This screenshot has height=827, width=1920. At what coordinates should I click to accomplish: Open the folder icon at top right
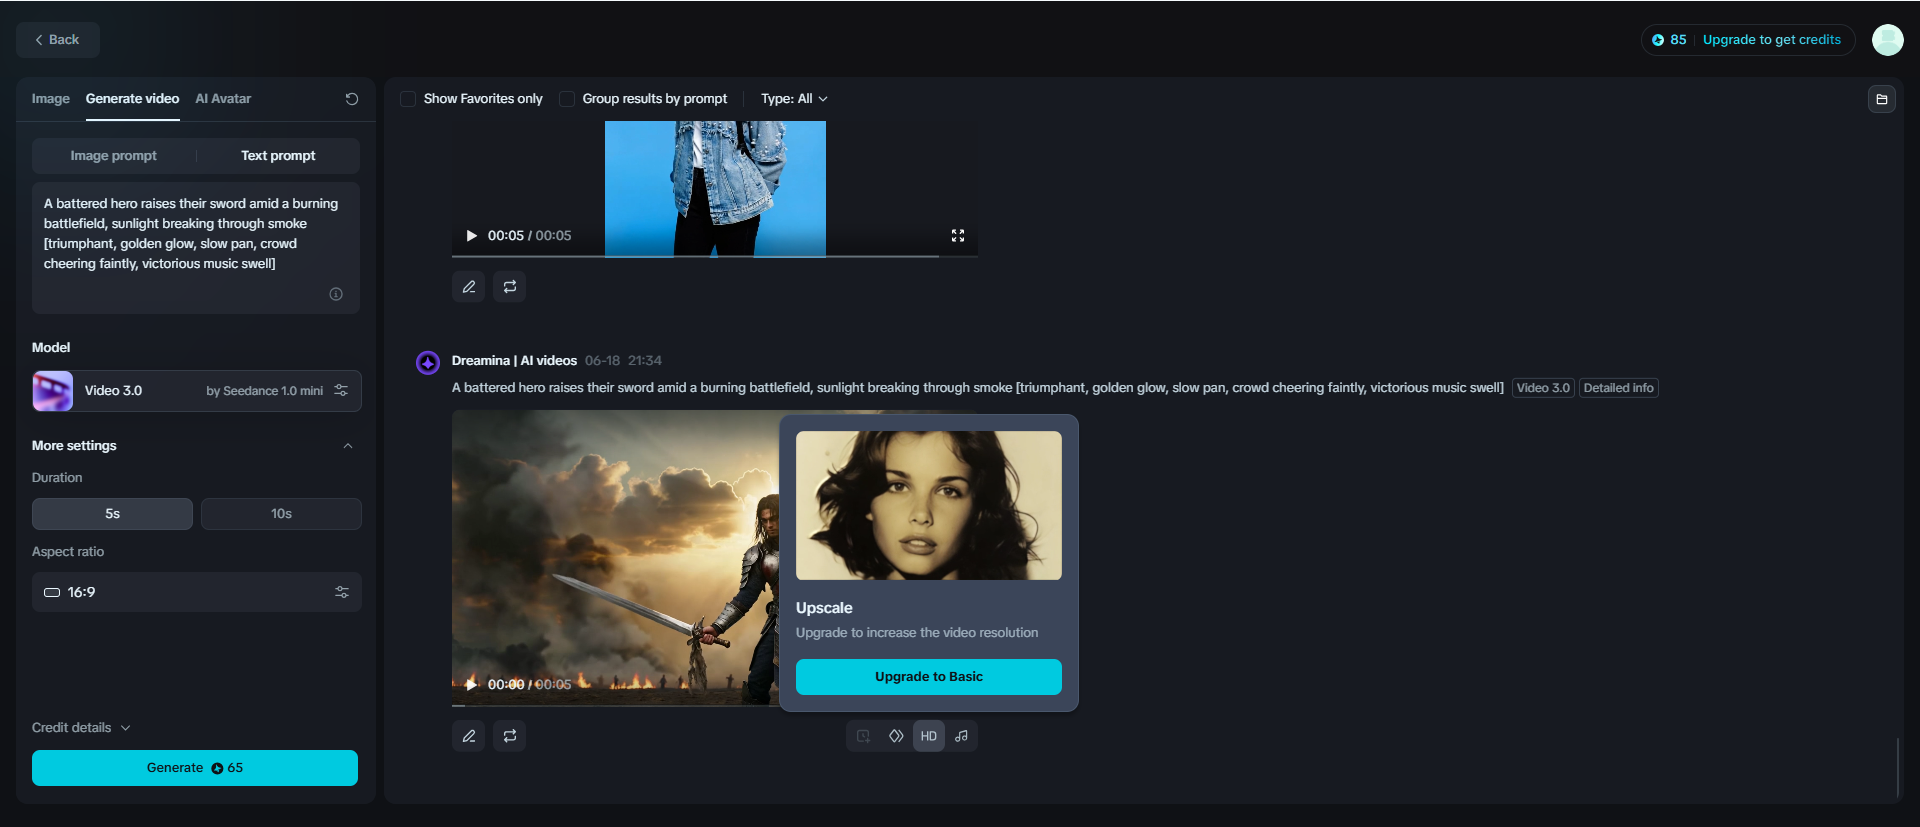(1882, 99)
